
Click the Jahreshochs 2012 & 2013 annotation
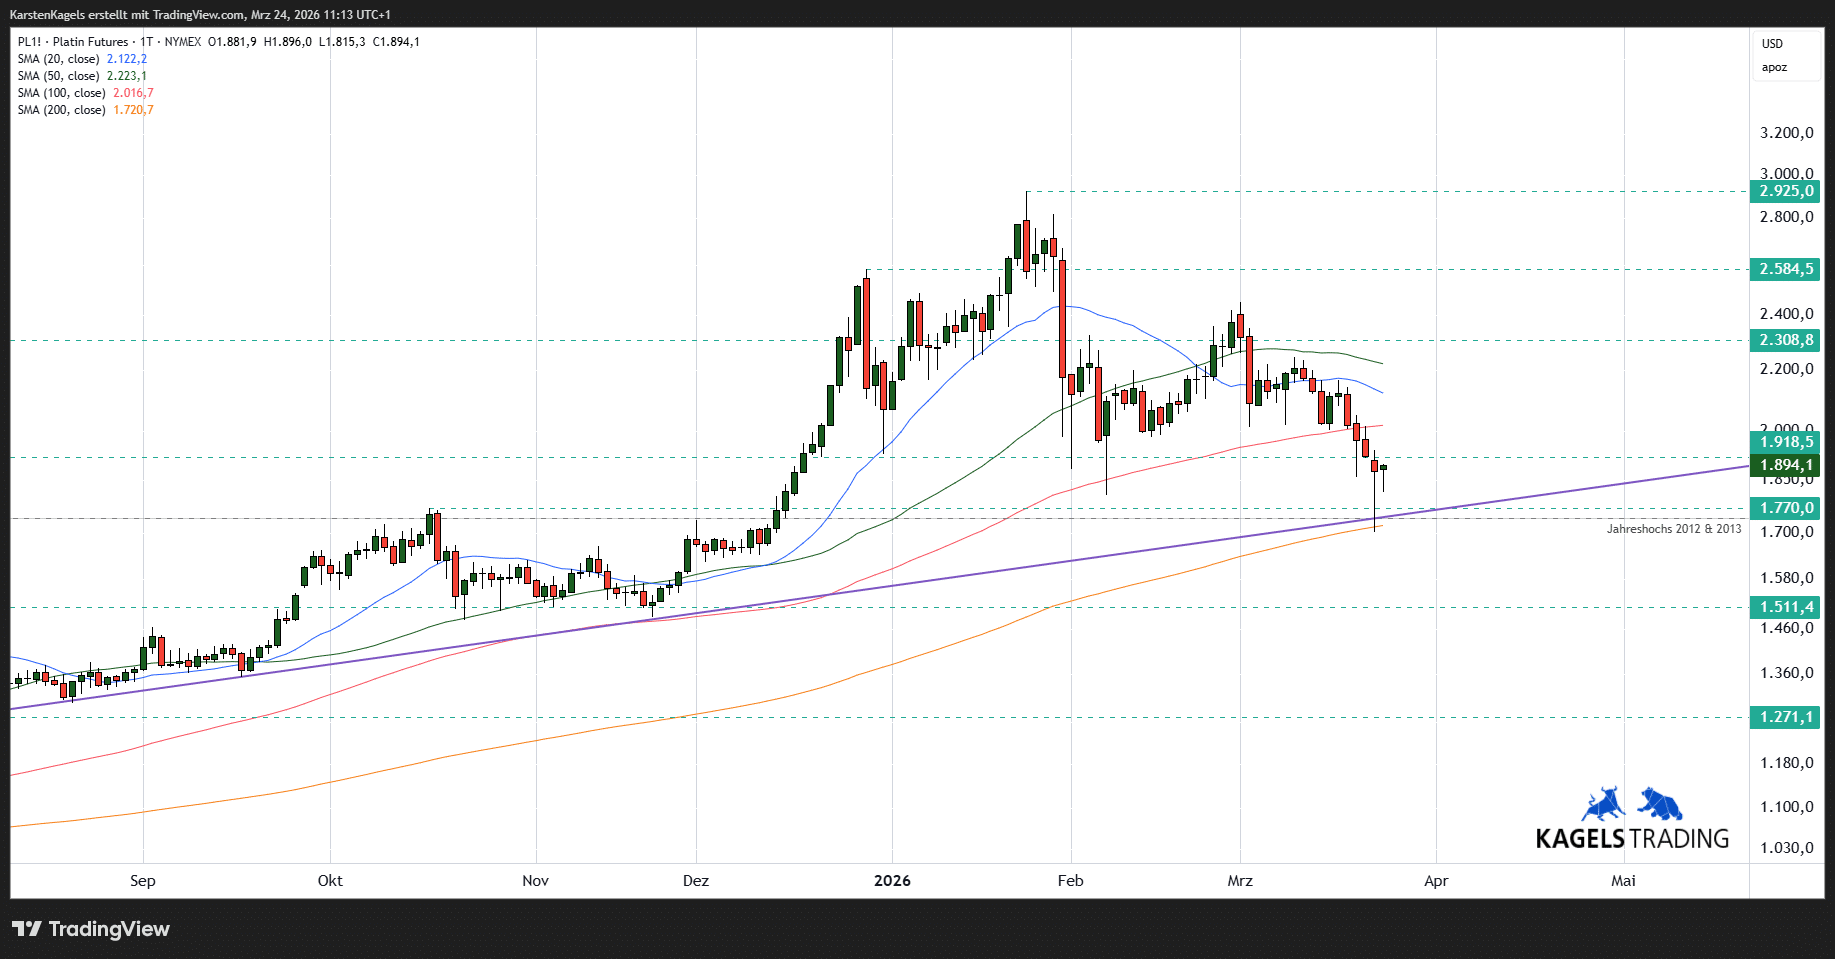(x=1673, y=529)
